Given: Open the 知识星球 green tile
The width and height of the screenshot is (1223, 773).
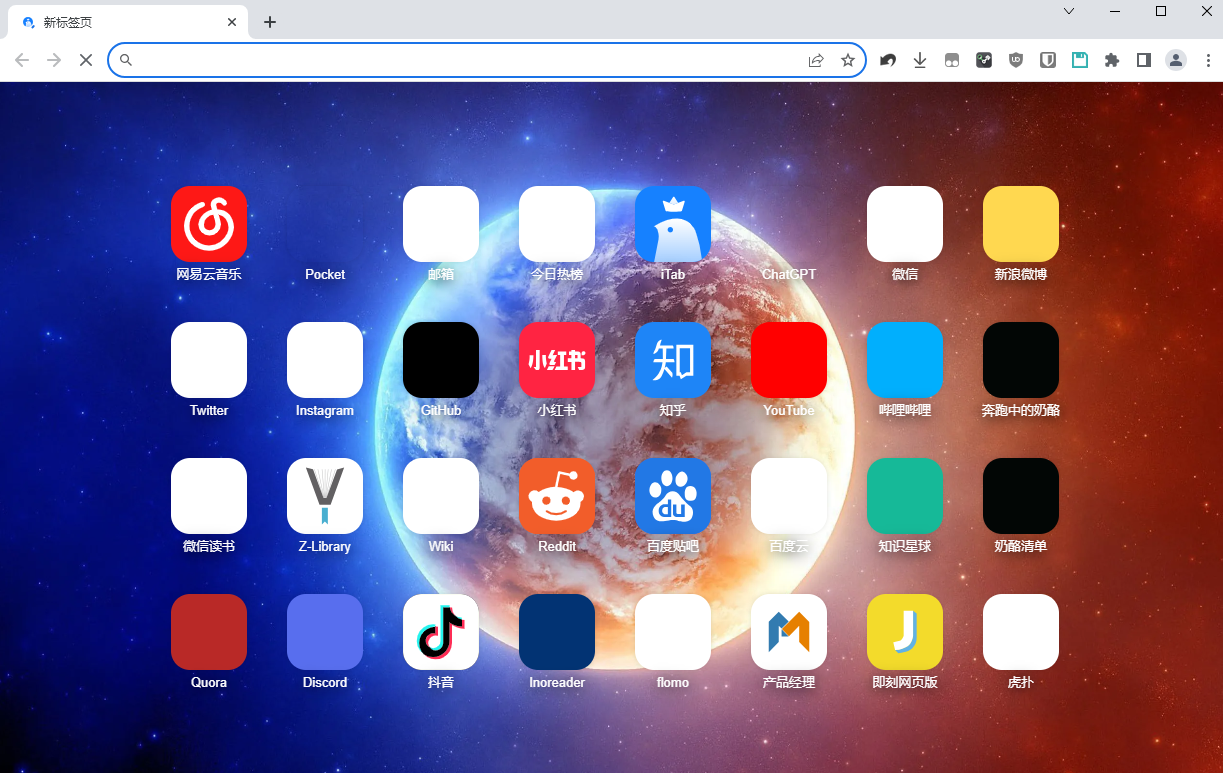Looking at the screenshot, I should 905,496.
